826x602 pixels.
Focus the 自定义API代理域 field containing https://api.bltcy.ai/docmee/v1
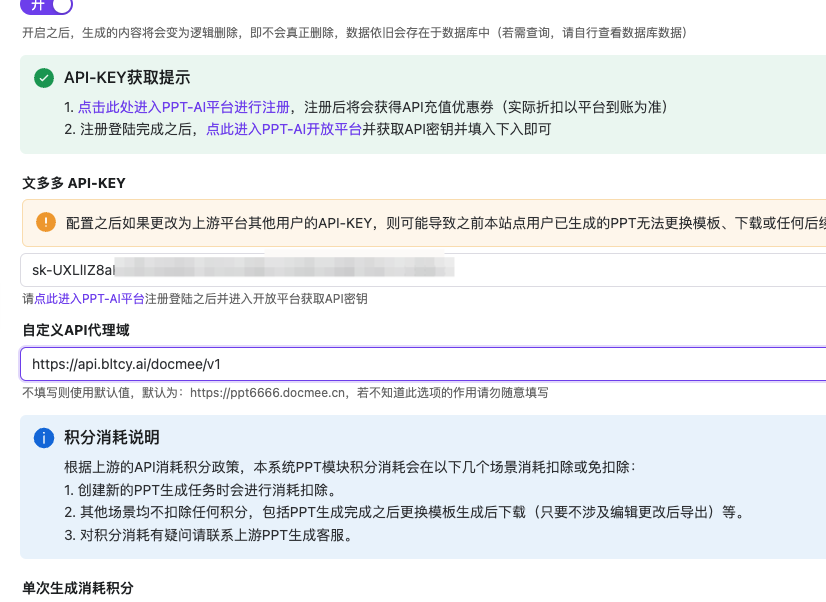pyautogui.click(x=423, y=364)
